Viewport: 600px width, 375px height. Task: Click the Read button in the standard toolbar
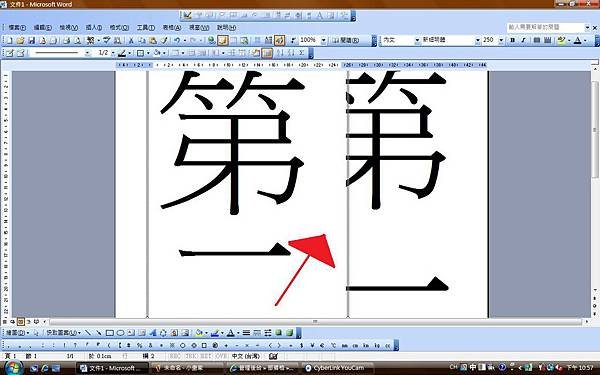pyautogui.click(x=345, y=40)
